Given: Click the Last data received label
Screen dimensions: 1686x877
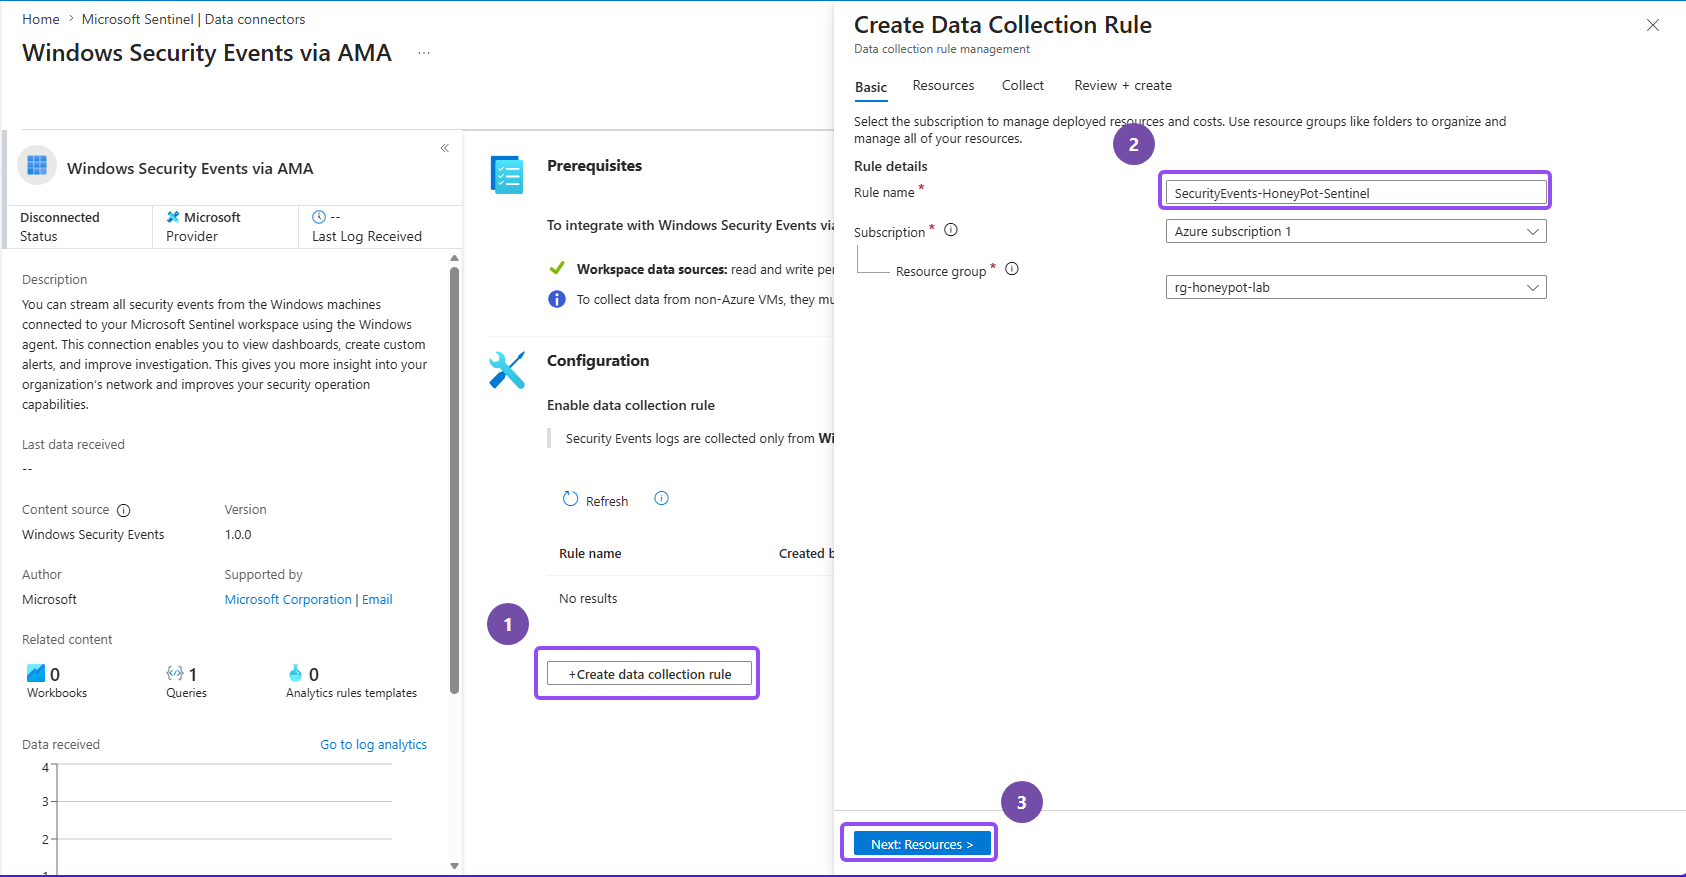Looking at the screenshot, I should click(x=73, y=445).
